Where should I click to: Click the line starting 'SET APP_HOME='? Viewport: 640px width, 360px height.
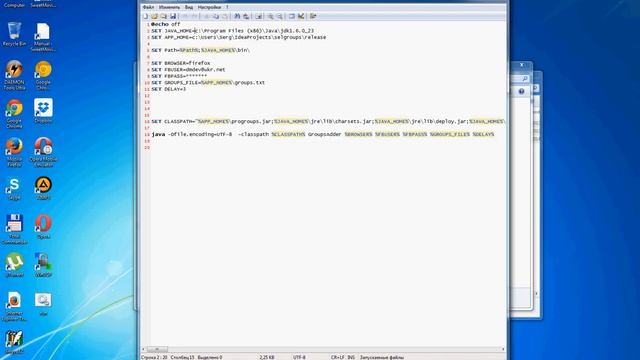click(x=239, y=37)
